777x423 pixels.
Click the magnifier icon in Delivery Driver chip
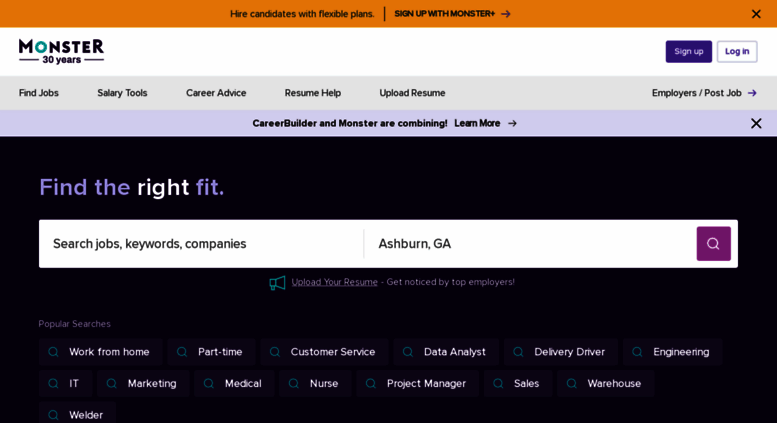coord(518,352)
